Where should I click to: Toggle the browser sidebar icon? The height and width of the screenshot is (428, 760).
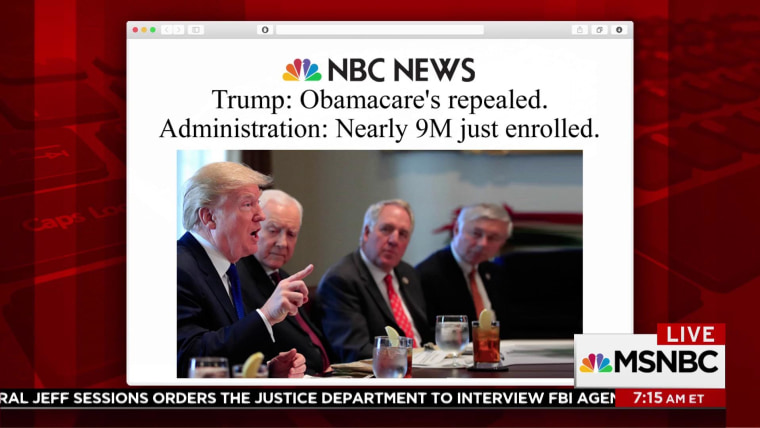tap(196, 30)
